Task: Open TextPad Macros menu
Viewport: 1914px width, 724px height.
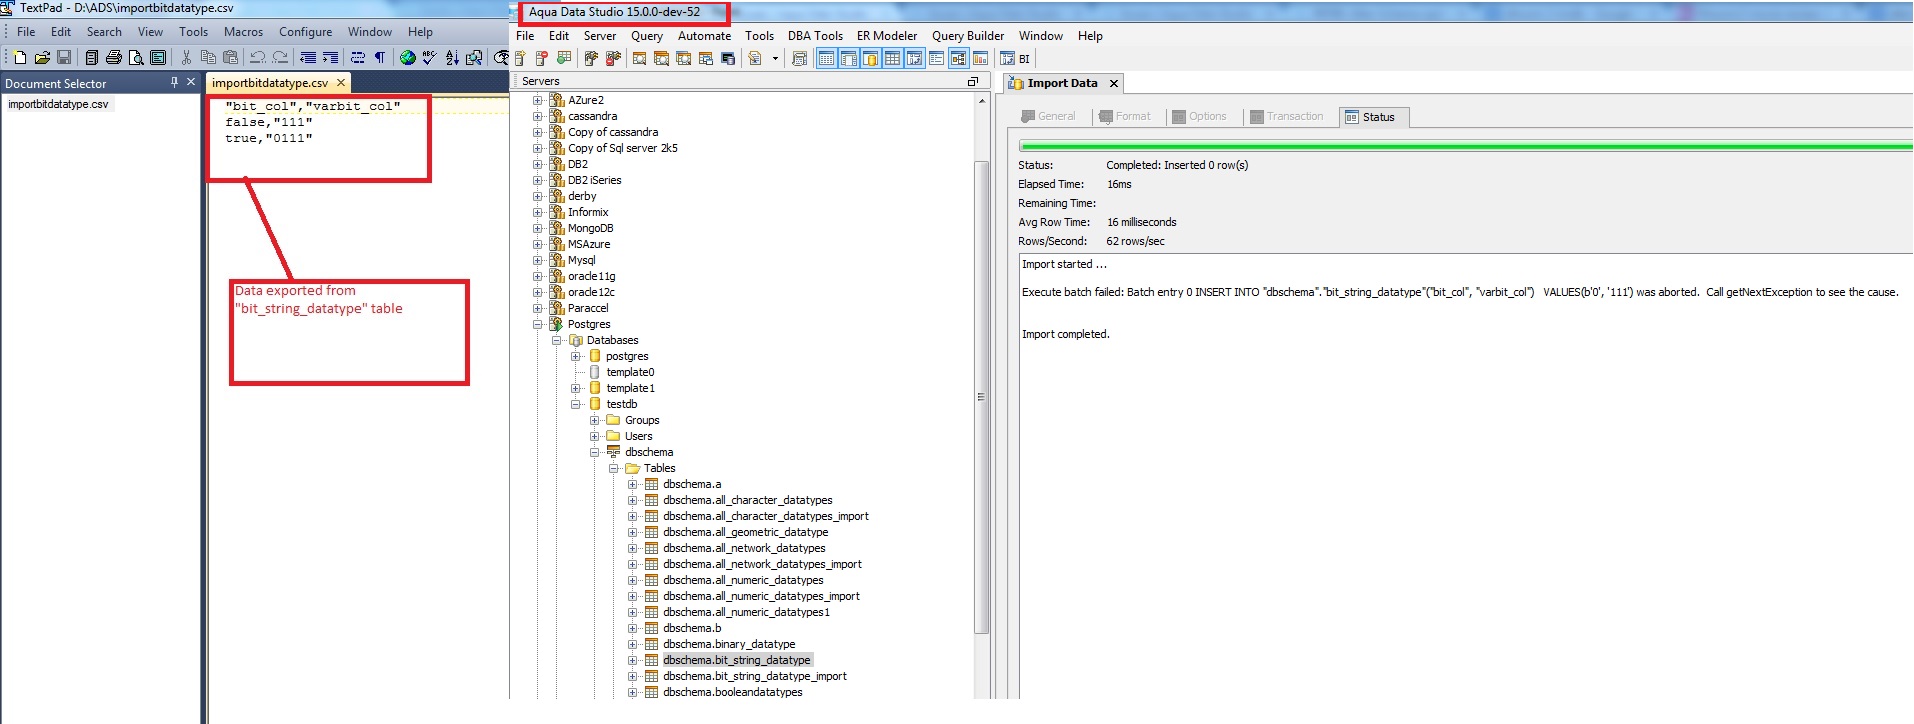Action: coord(243,32)
